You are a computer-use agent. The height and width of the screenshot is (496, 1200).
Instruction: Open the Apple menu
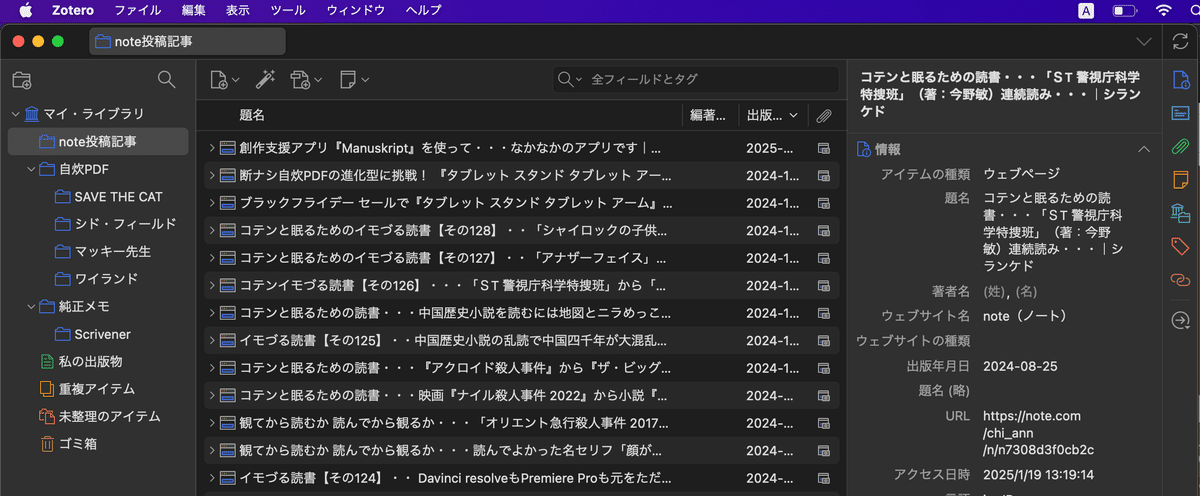coord(25,10)
